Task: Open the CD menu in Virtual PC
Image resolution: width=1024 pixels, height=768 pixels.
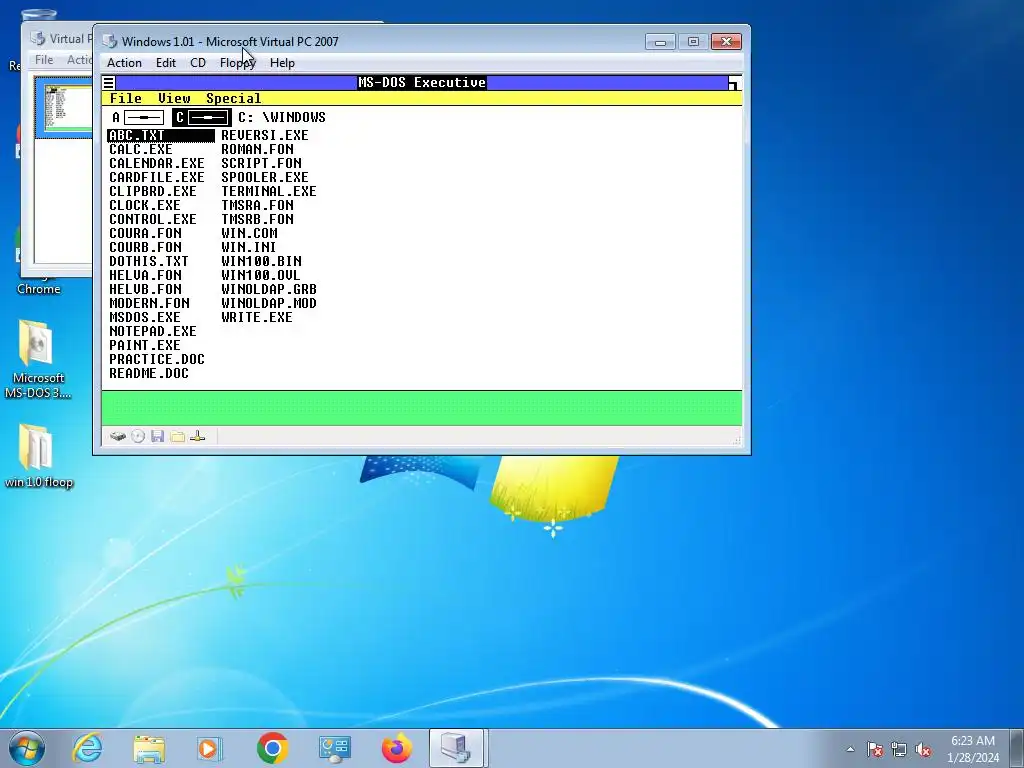Action: 198,63
